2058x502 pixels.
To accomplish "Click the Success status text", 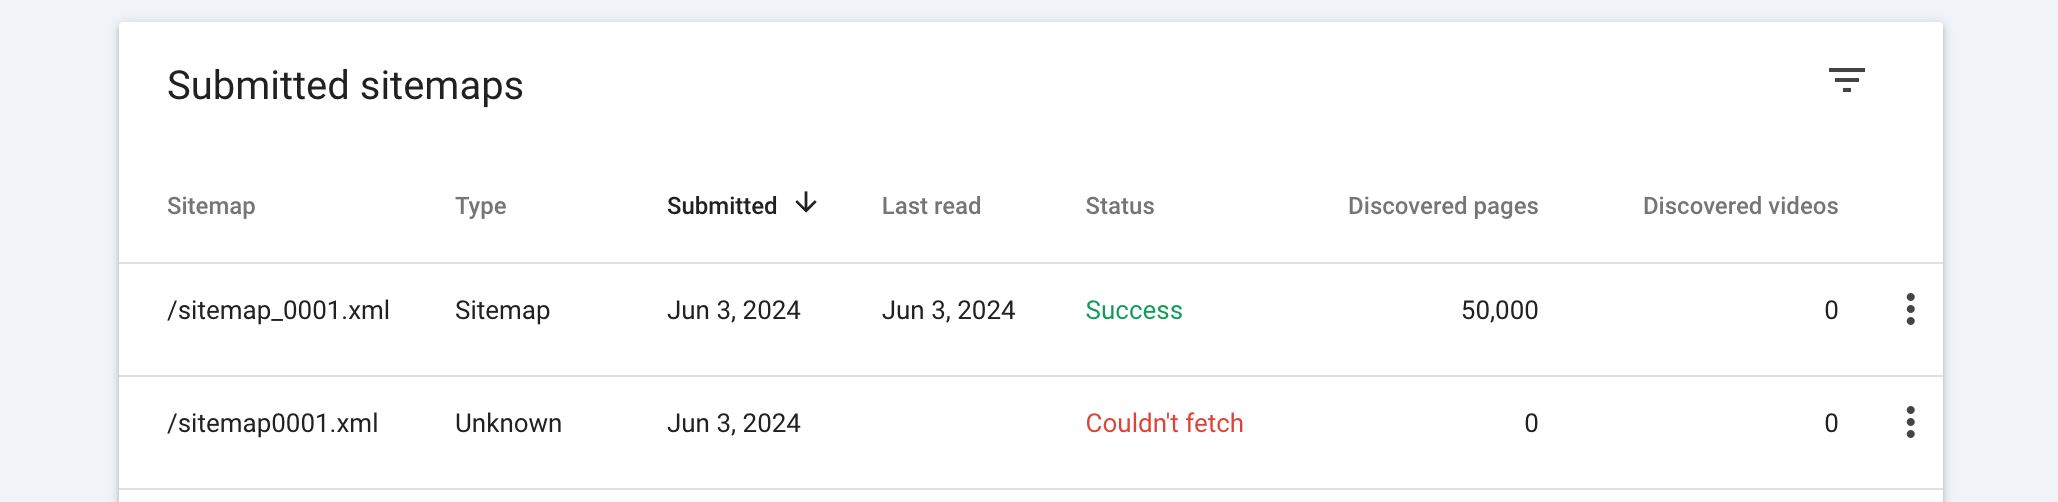I will point(1133,310).
